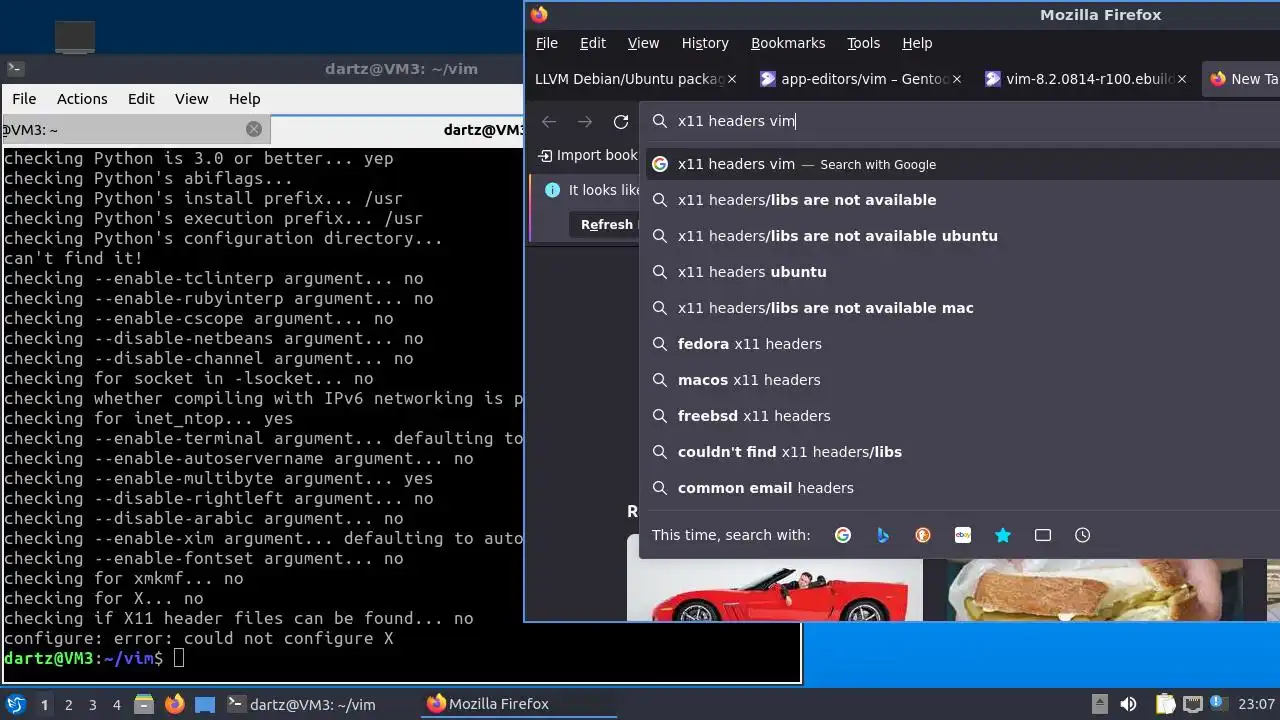Image resolution: width=1280 pixels, height=720 pixels.
Task: Open the terminal window menu icon
Action: tap(14, 69)
